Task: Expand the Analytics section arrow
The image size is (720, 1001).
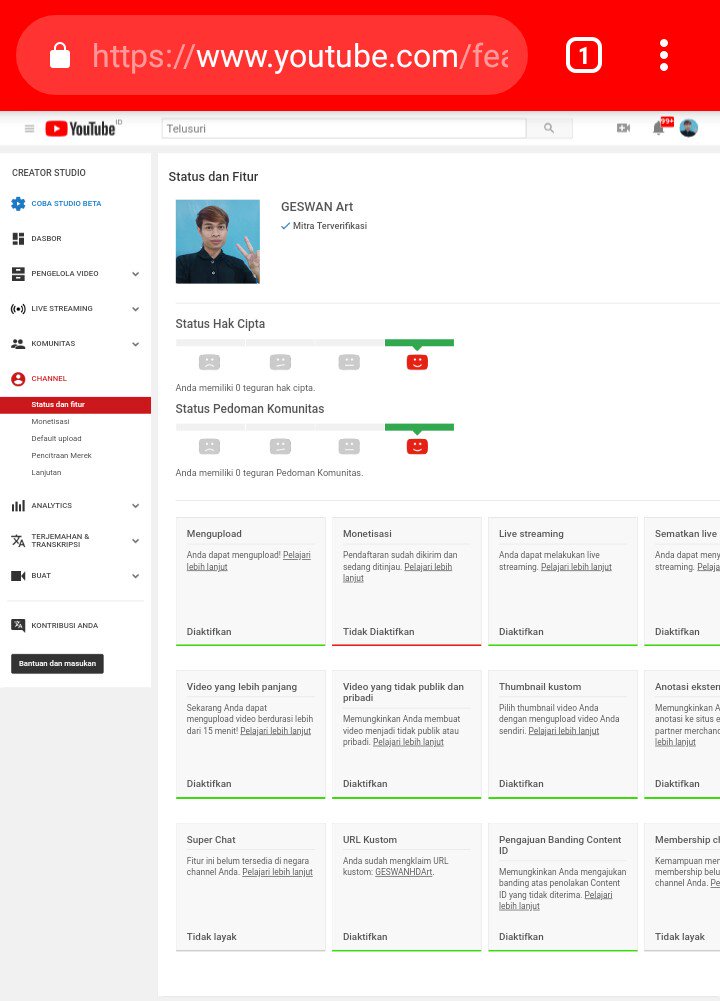Action: 135,506
